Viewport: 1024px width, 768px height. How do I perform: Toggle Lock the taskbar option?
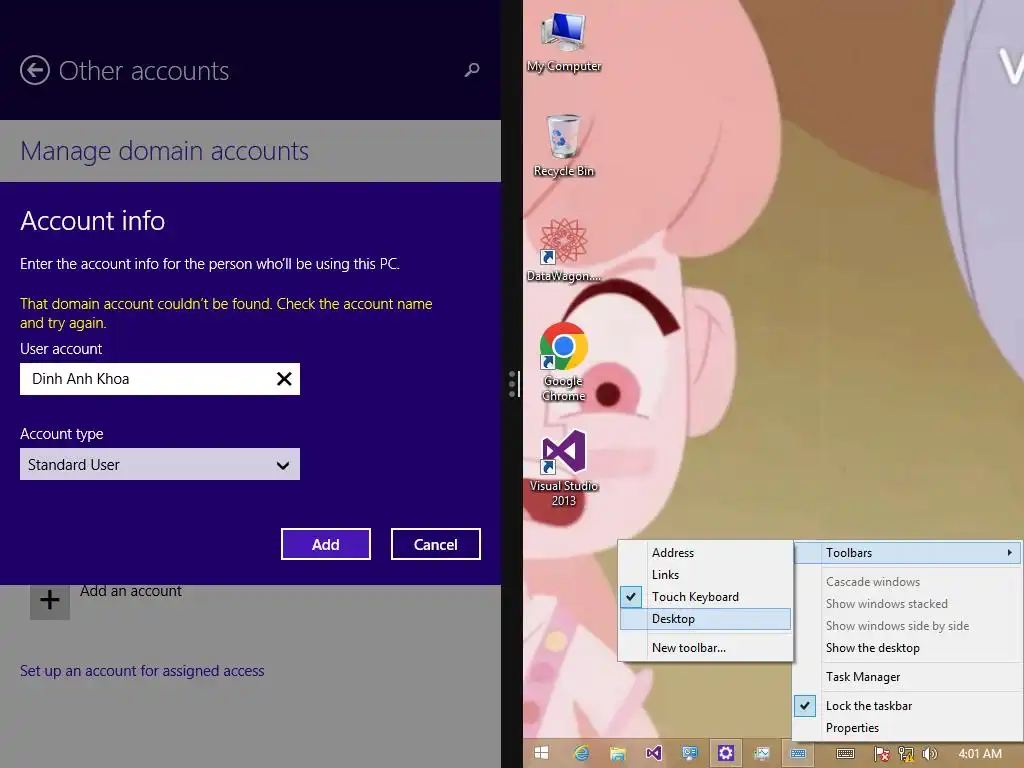pos(908,705)
